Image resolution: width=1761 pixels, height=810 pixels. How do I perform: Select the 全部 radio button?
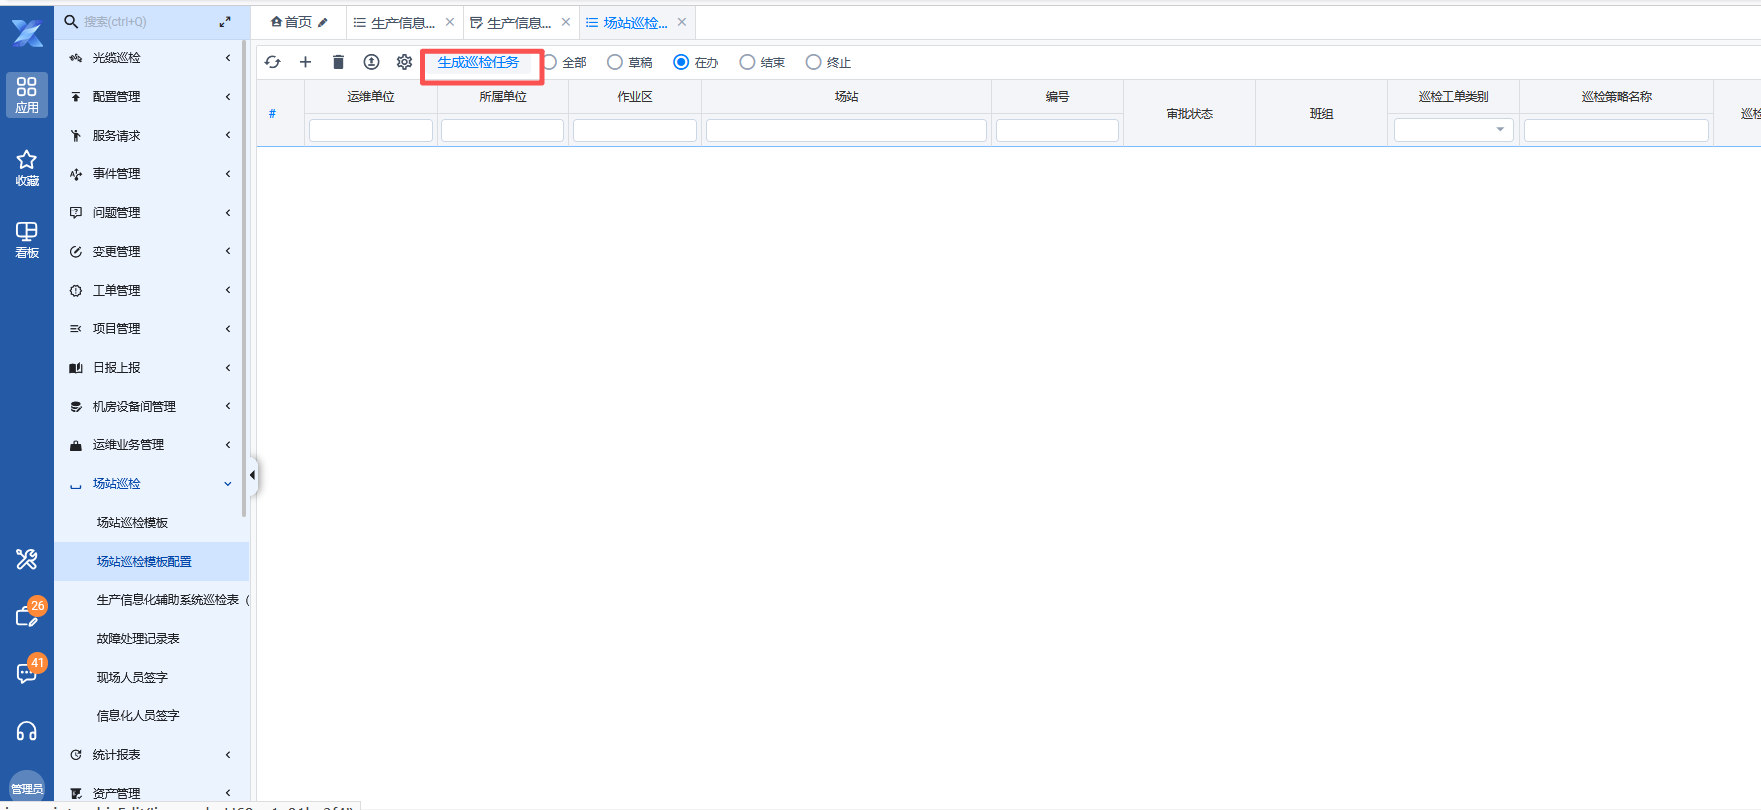click(x=550, y=62)
